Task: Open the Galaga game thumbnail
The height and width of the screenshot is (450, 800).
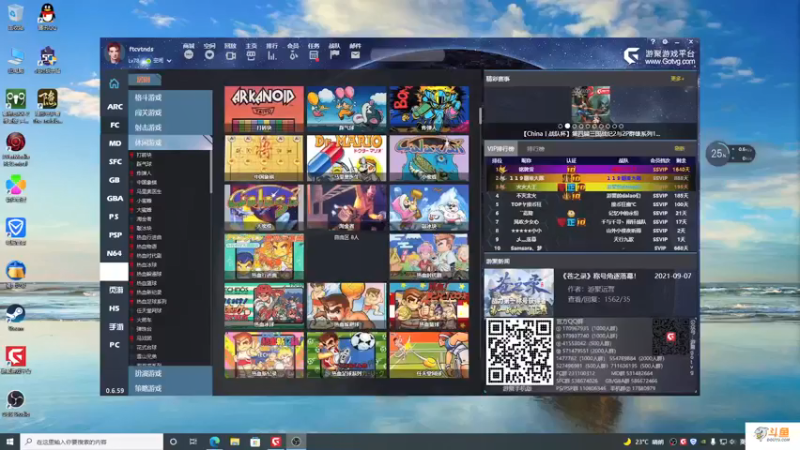Action: pos(264,208)
